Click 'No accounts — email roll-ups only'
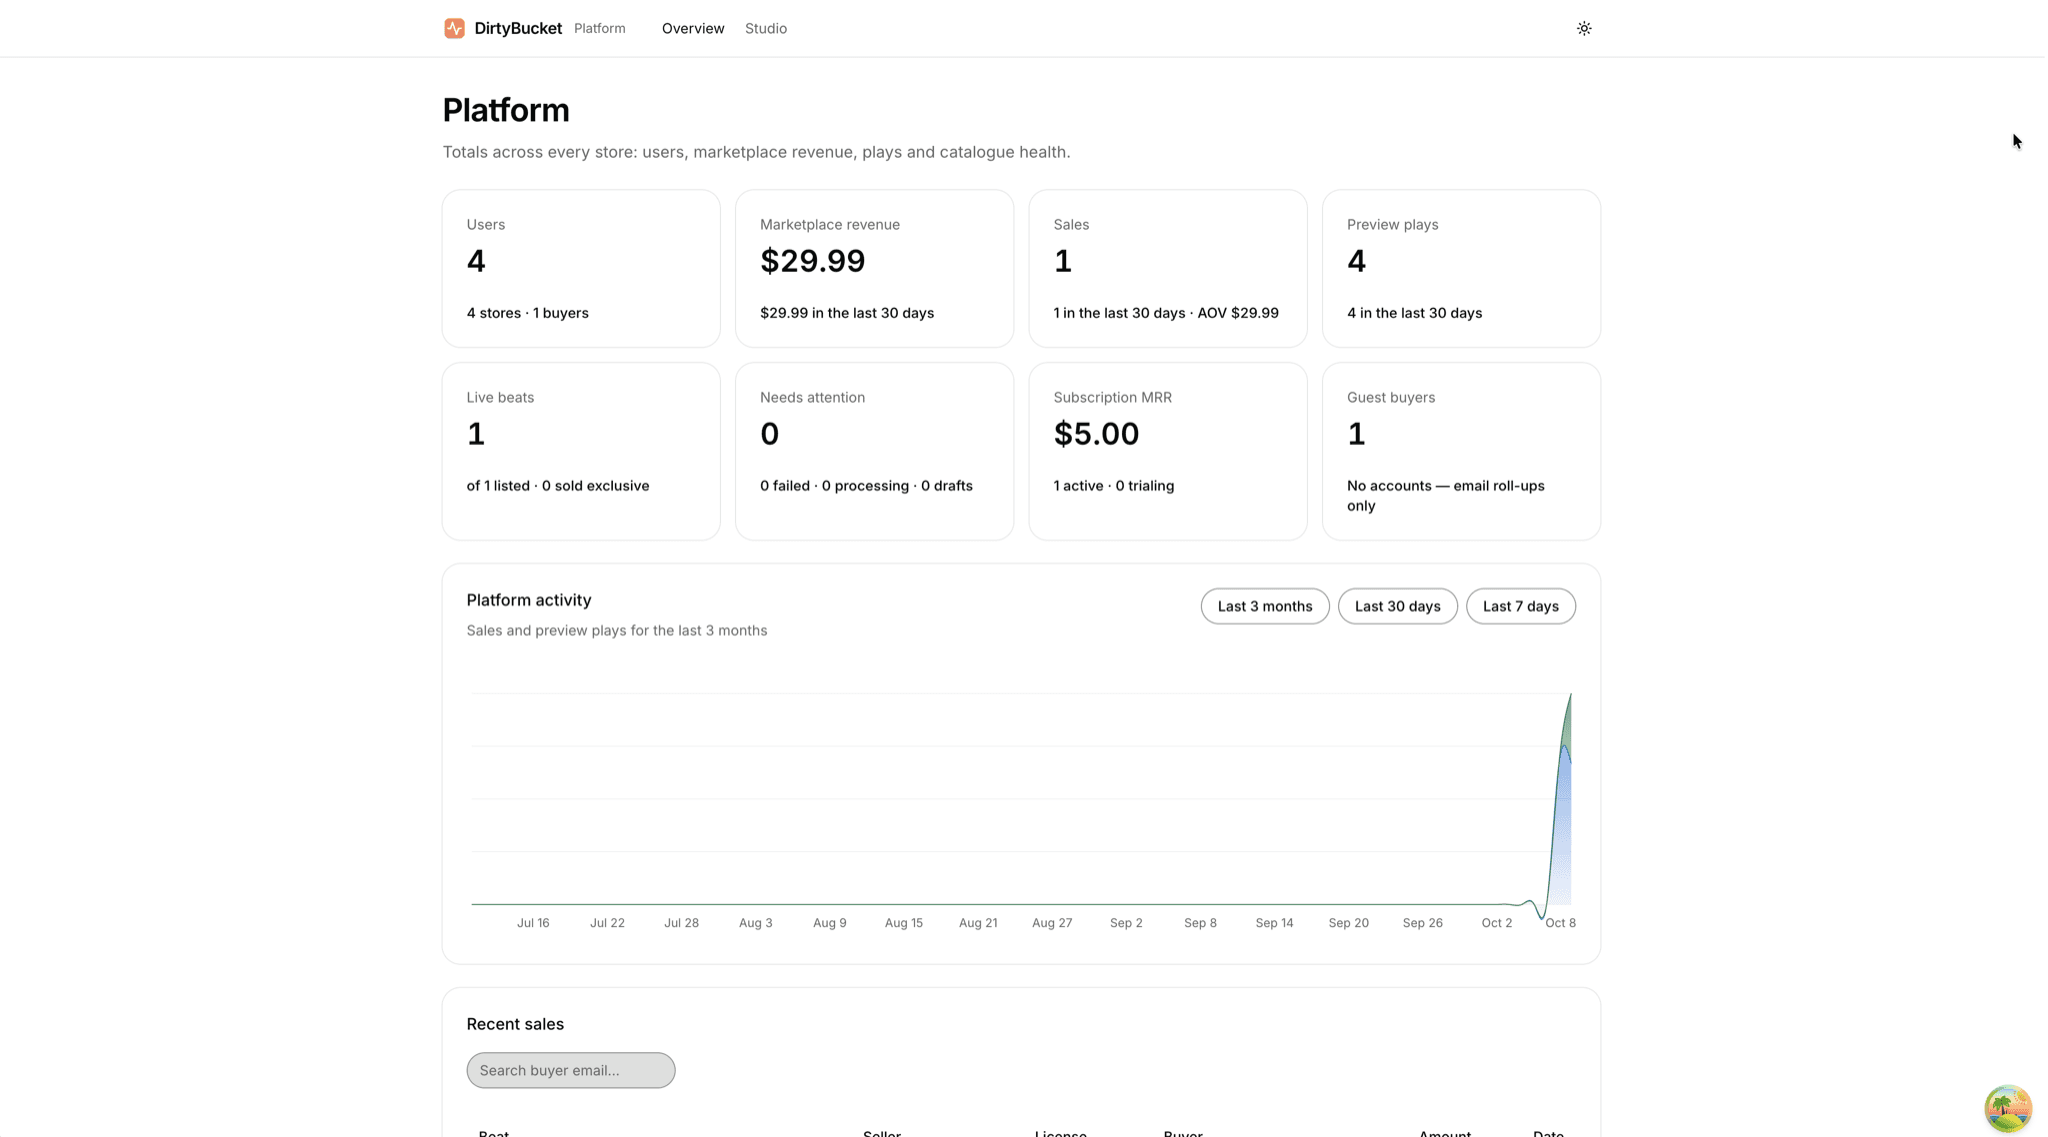 point(1446,496)
